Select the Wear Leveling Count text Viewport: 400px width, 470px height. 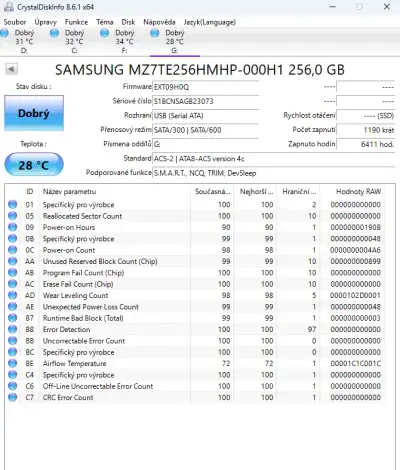[x=75, y=295]
